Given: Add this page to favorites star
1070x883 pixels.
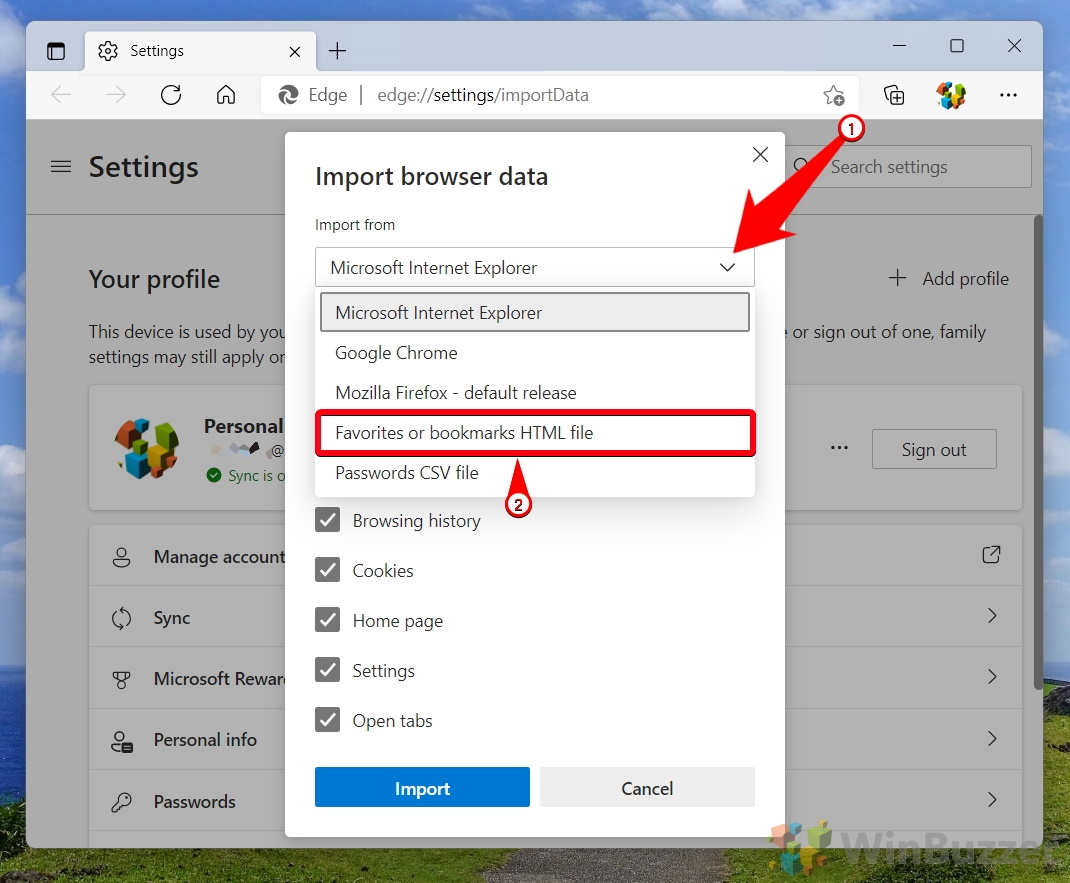Looking at the screenshot, I should [x=834, y=96].
